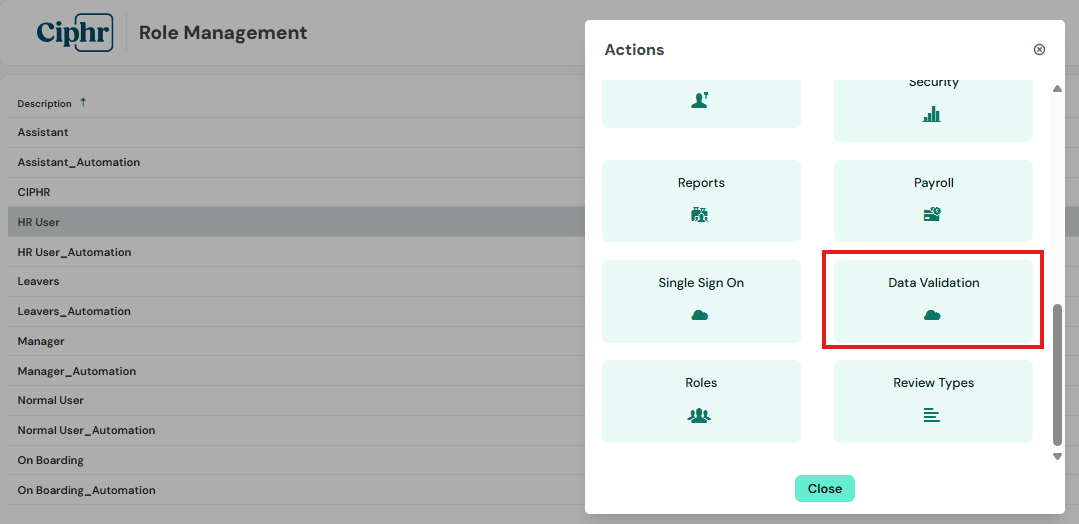Viewport: 1079px width, 524px height.
Task: Click the Security bar chart icon
Action: click(x=932, y=114)
